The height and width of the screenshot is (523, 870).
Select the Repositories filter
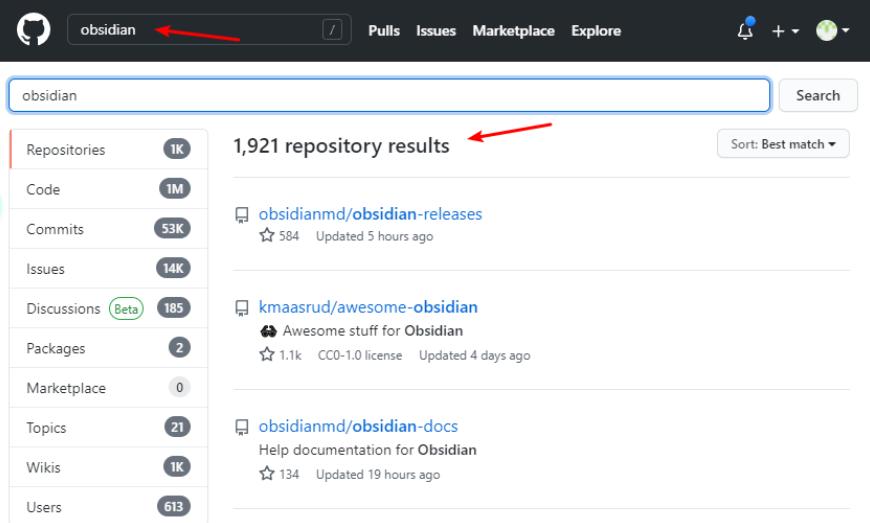pos(109,149)
